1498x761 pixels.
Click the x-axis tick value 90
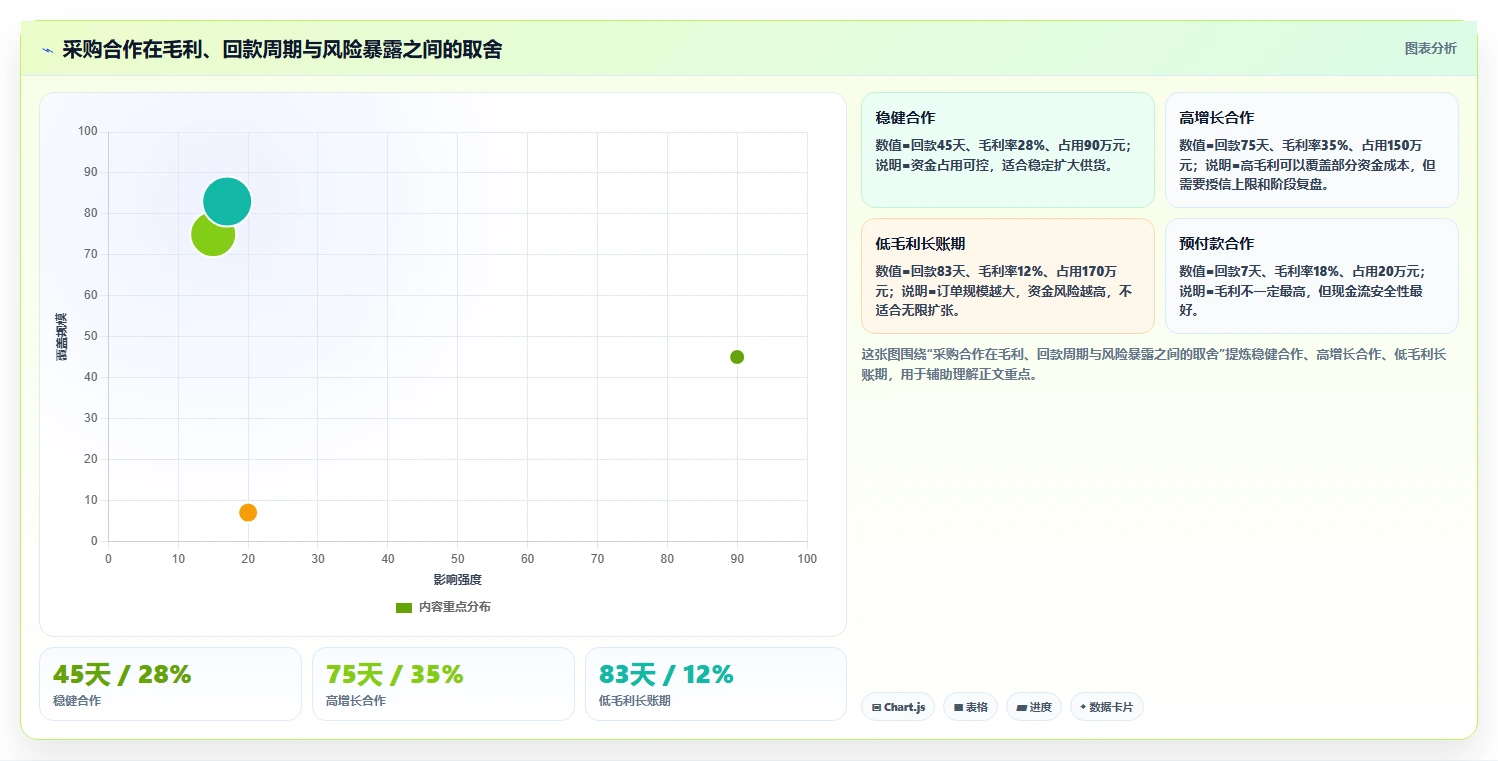click(737, 559)
